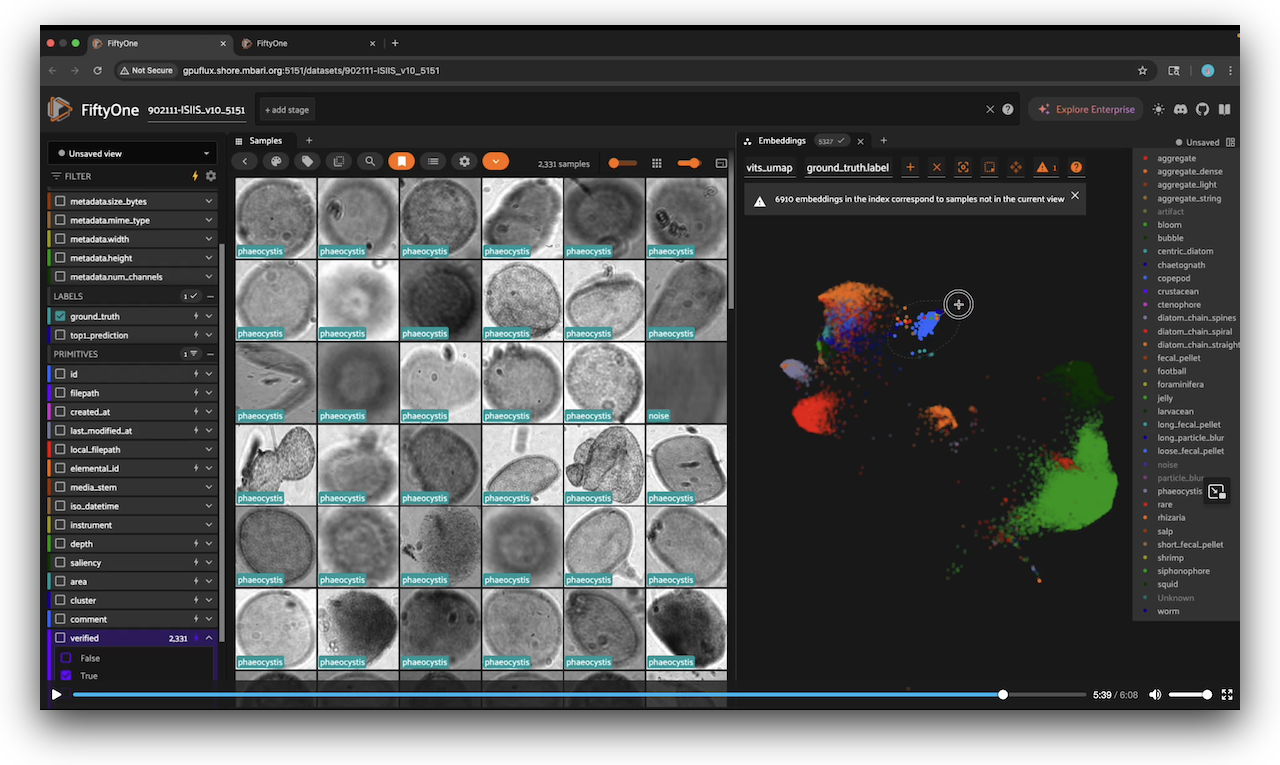This screenshot has height=765, width=1280.
Task: Add new panel next to Embeddings tab
Action: tap(883, 141)
